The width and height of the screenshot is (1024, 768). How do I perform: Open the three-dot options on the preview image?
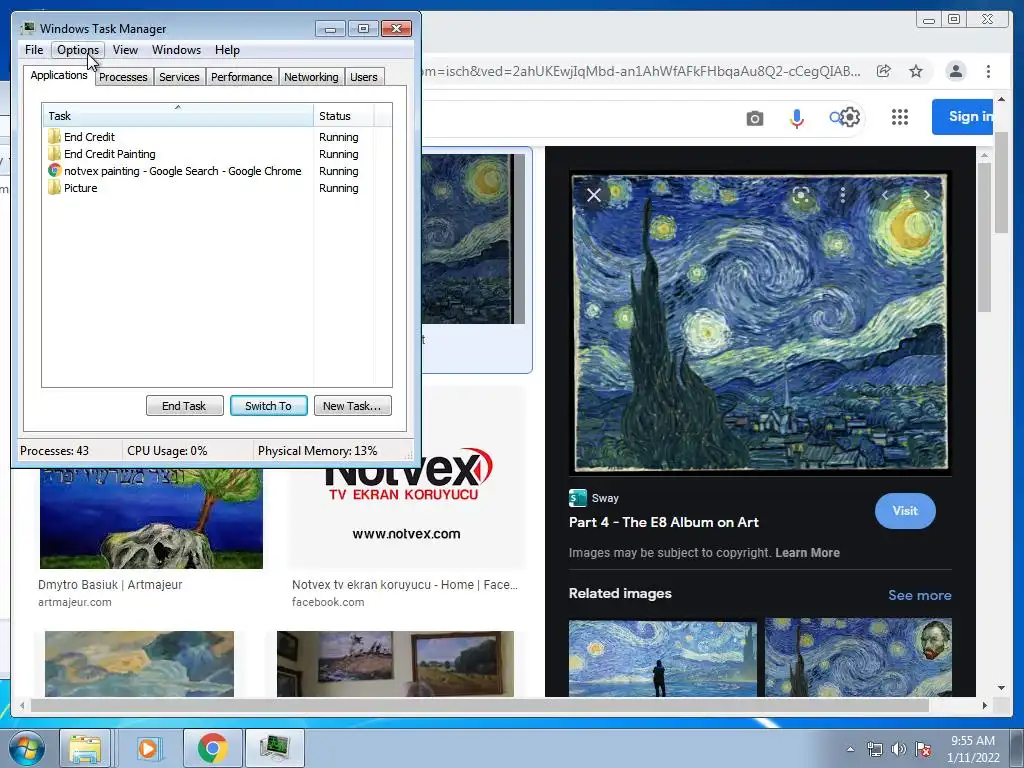(x=843, y=195)
